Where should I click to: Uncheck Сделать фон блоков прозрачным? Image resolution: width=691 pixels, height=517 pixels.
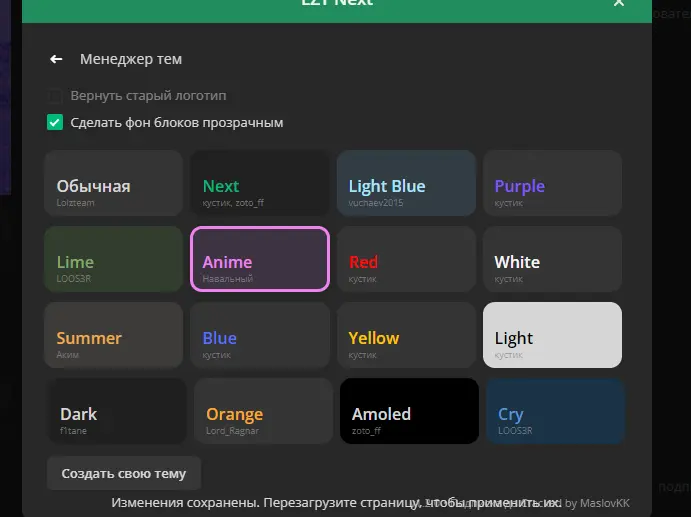[x=55, y=123]
